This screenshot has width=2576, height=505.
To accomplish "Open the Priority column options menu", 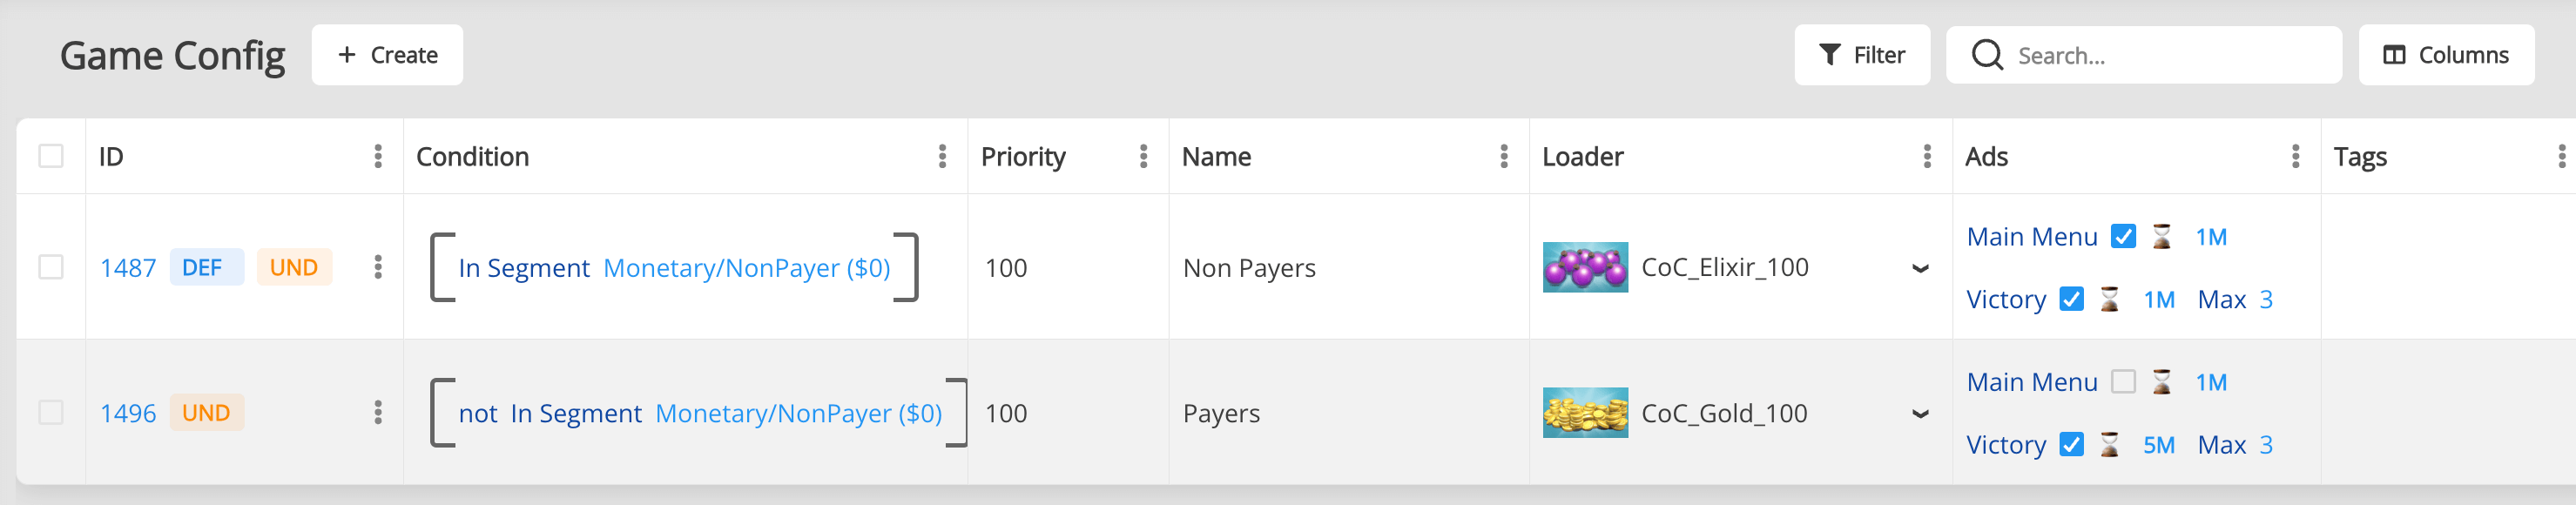I will (x=1143, y=156).
